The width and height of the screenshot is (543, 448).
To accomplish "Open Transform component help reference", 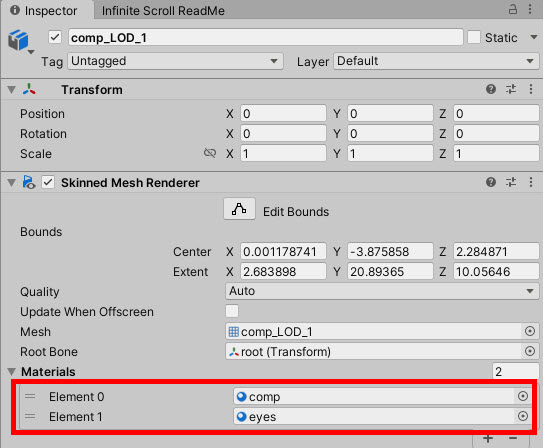I will pyautogui.click(x=491, y=89).
